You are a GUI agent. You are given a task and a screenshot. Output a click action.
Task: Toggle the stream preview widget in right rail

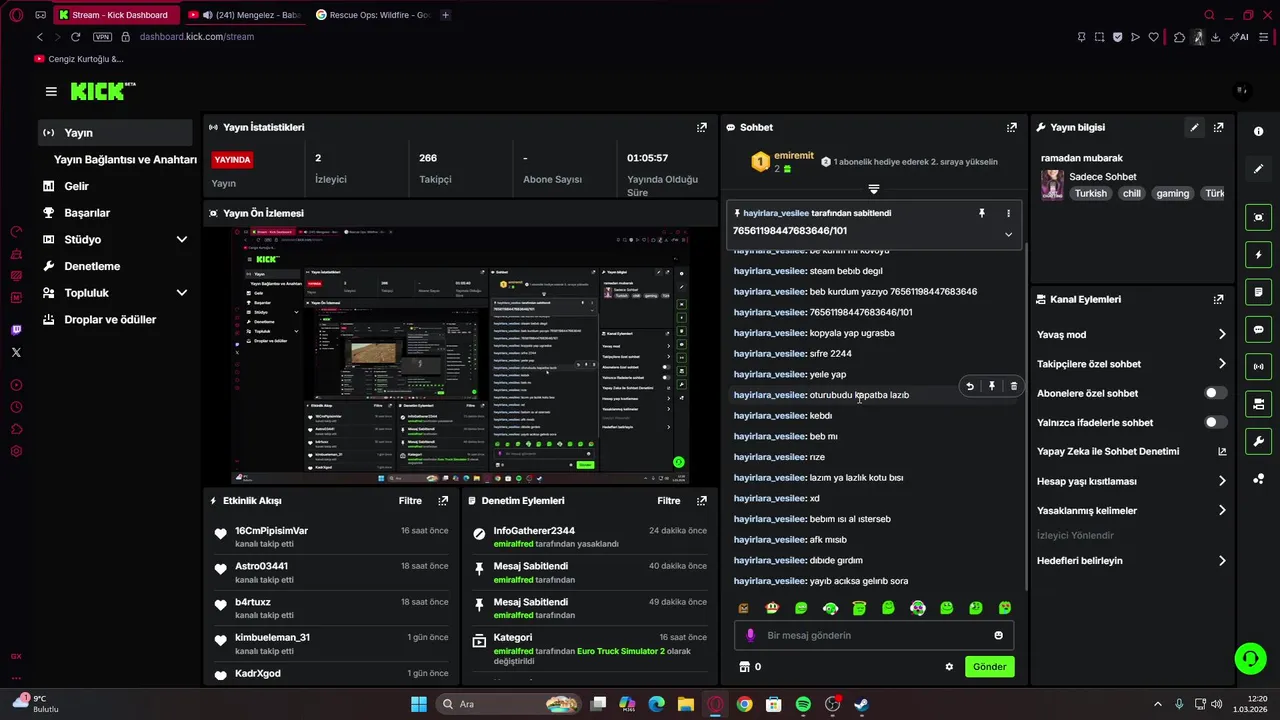coord(1258,217)
